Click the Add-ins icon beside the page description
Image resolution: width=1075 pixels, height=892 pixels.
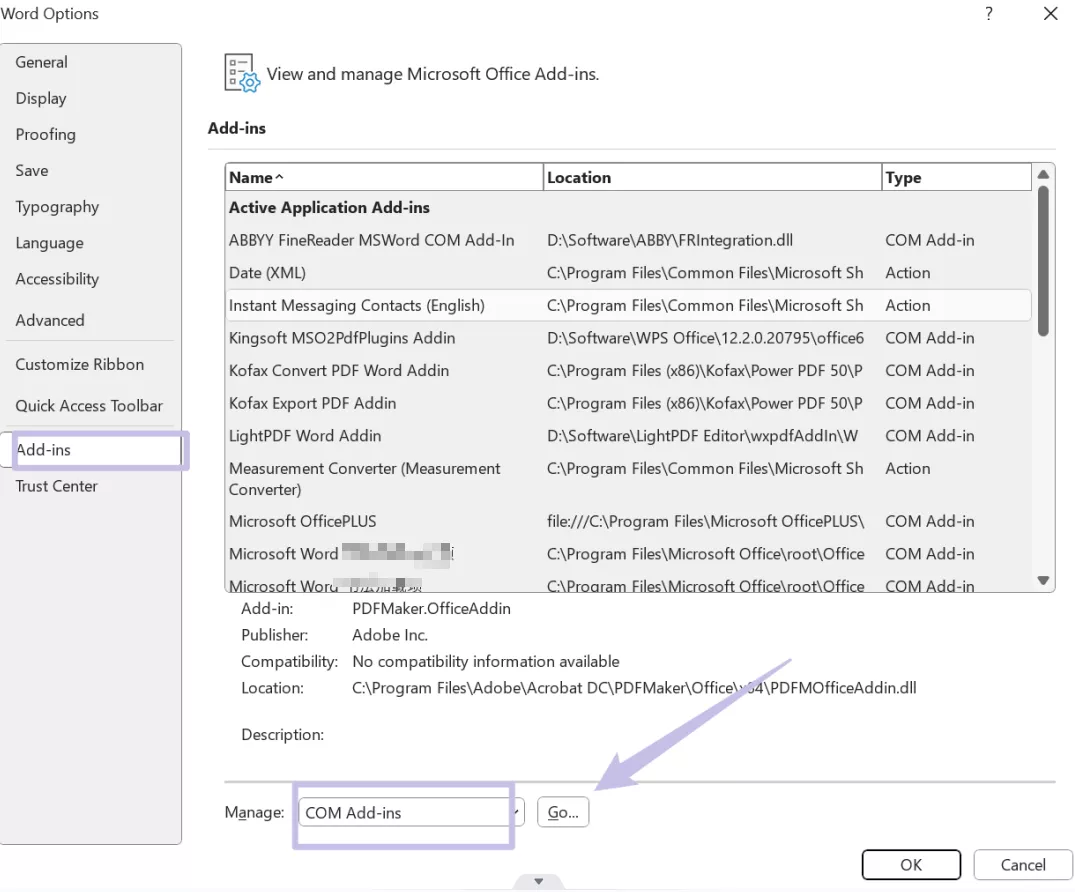point(240,72)
